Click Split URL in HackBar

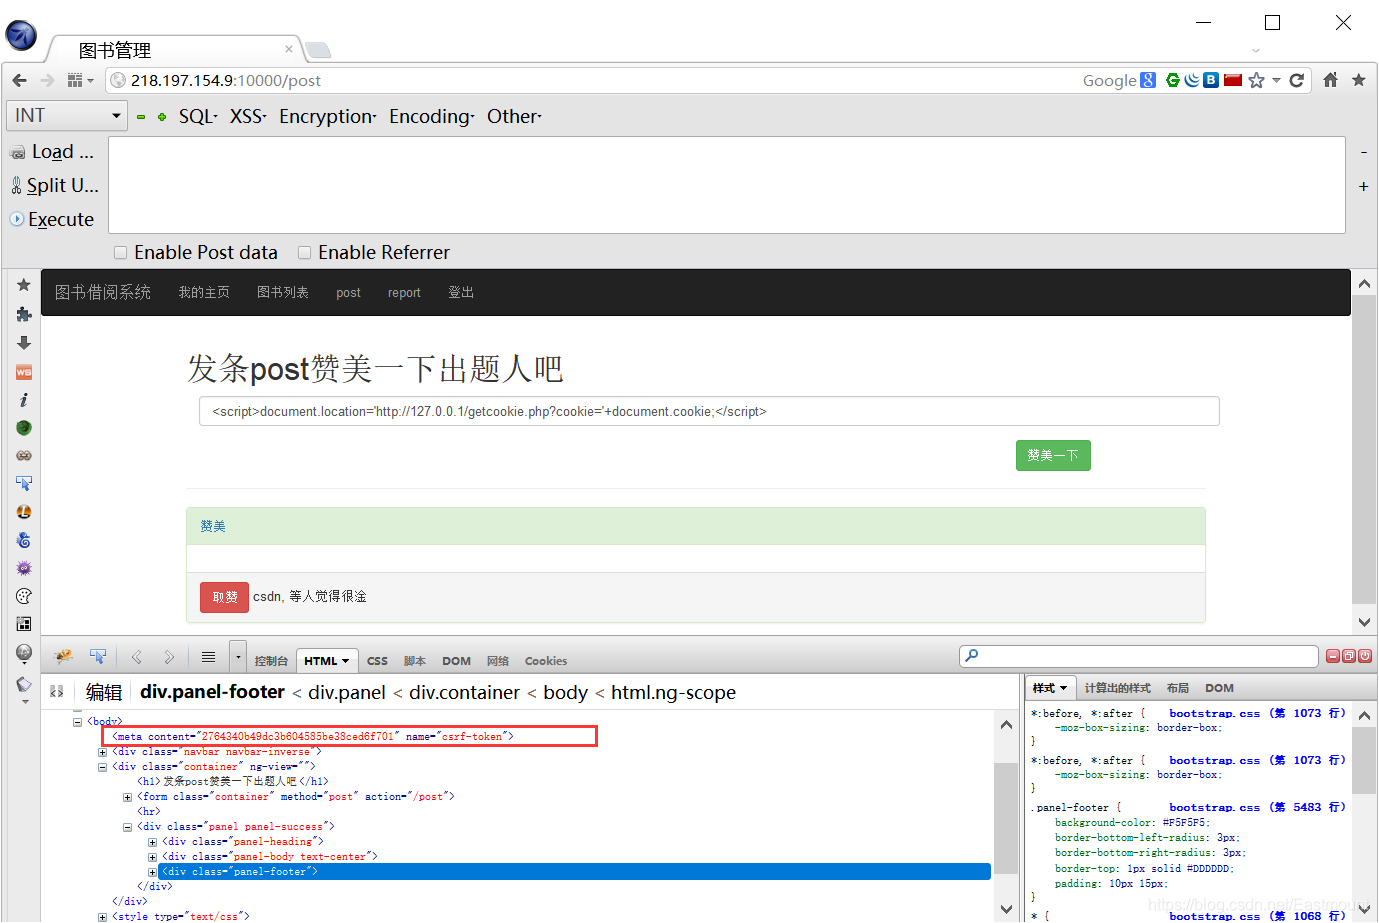(x=54, y=185)
